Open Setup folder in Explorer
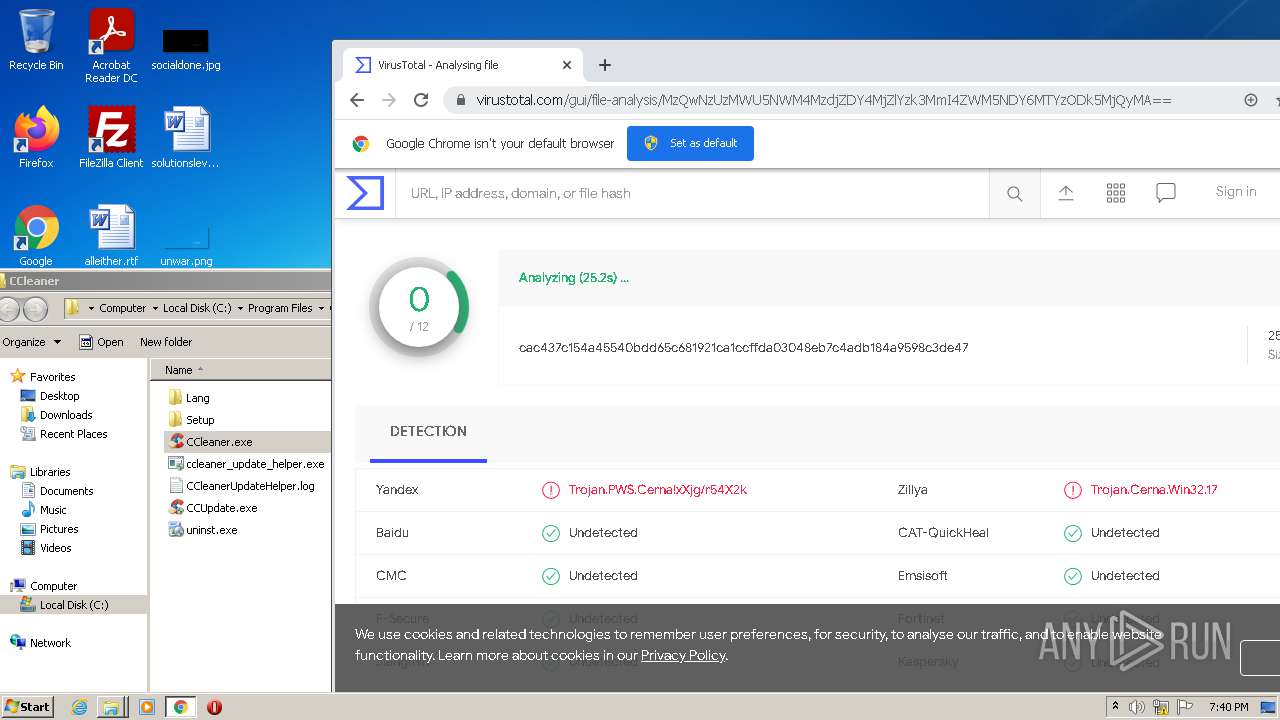This screenshot has height=720, width=1280. click(x=191, y=420)
